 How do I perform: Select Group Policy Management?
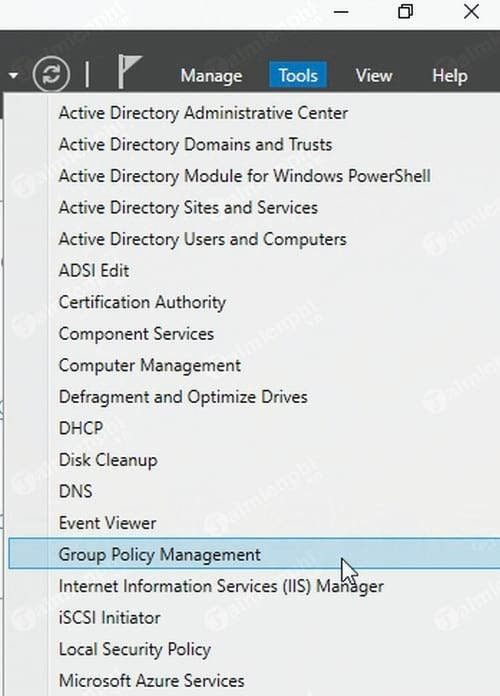point(254,554)
